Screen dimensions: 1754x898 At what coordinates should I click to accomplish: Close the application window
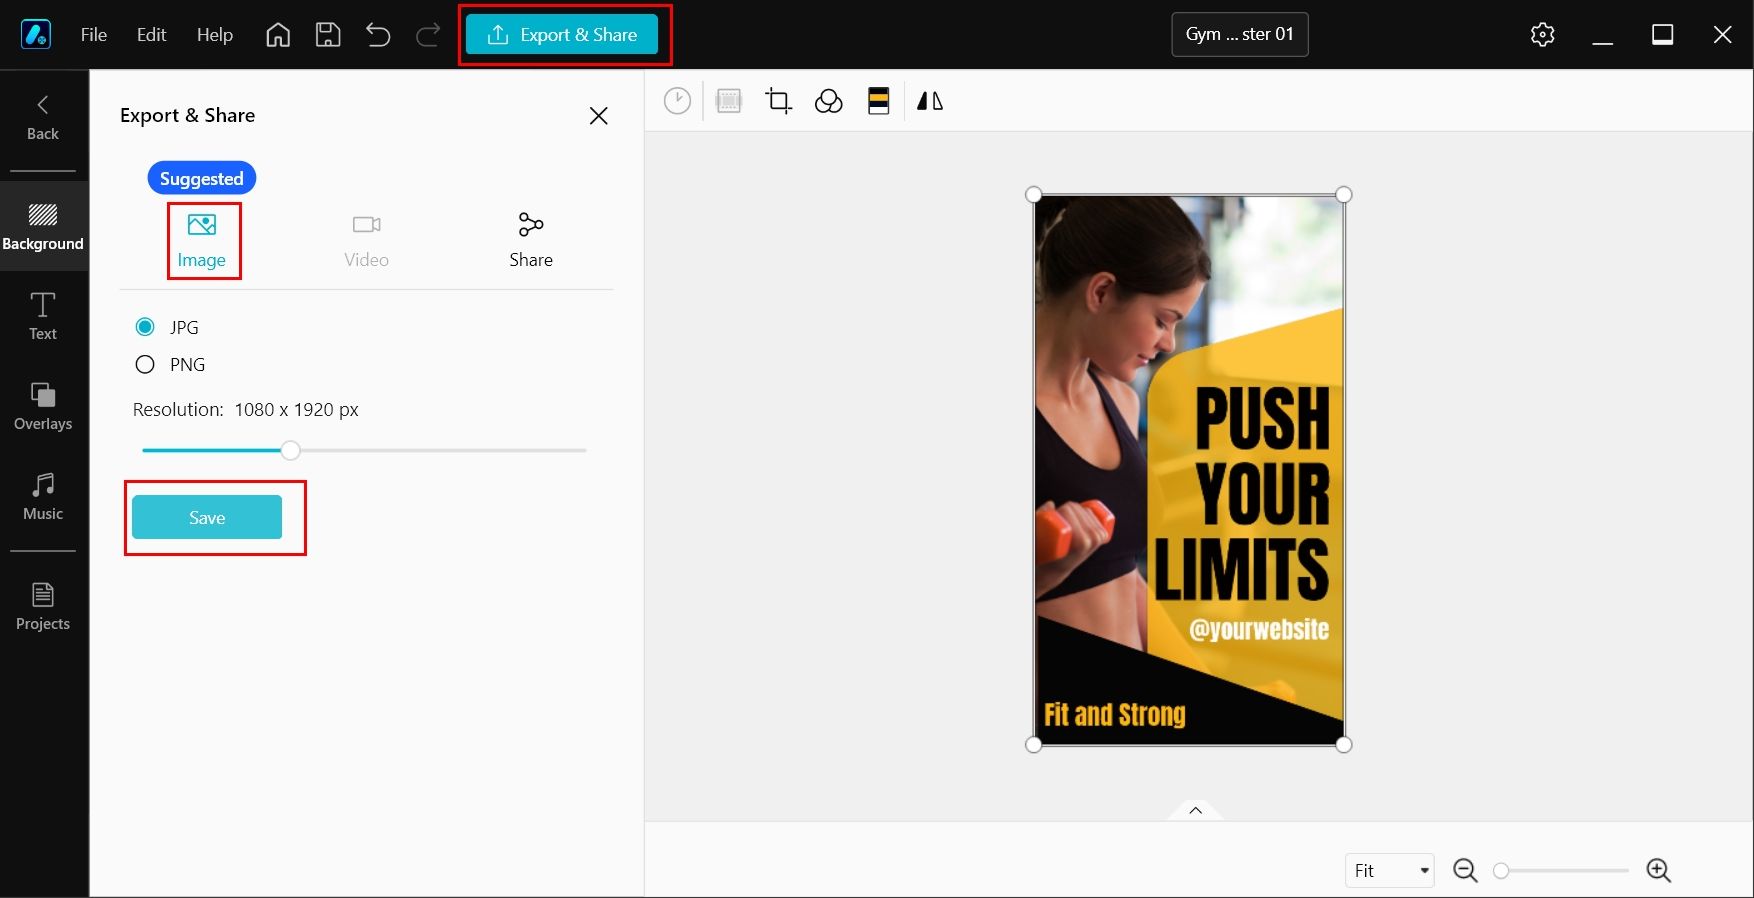click(1723, 35)
